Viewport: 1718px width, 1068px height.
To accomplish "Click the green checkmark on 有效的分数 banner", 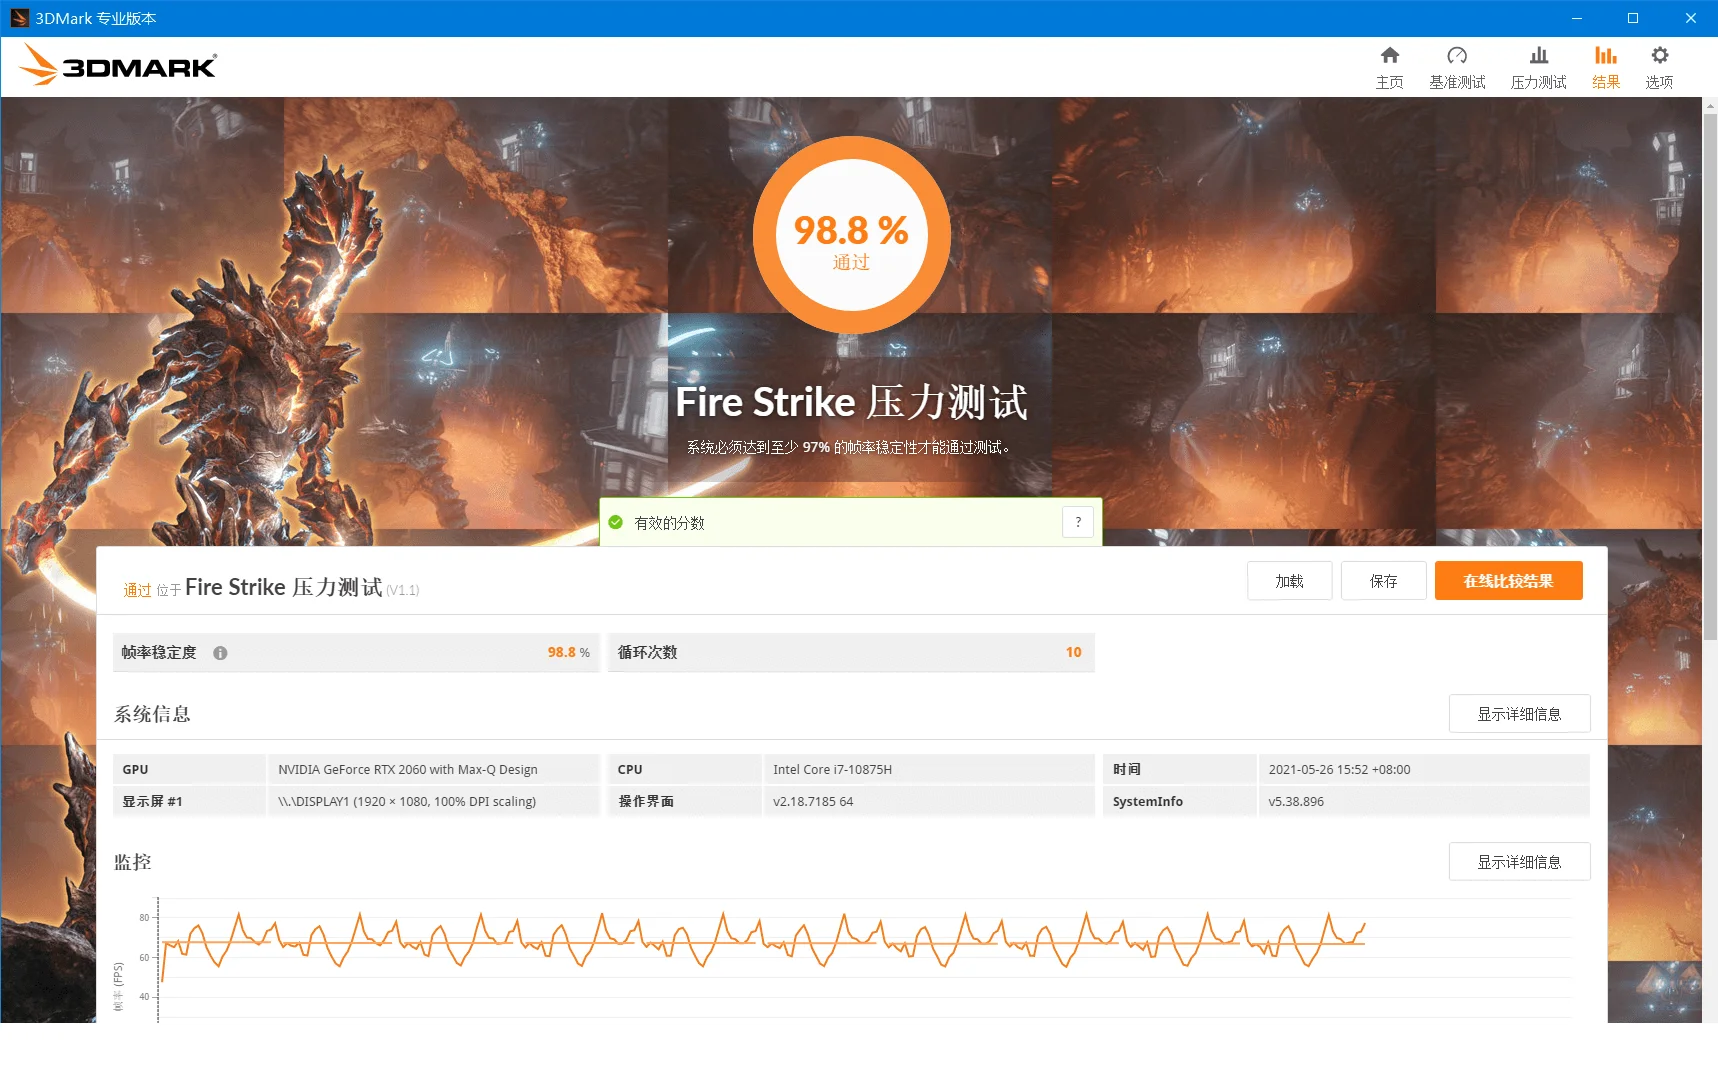I will pos(614,522).
